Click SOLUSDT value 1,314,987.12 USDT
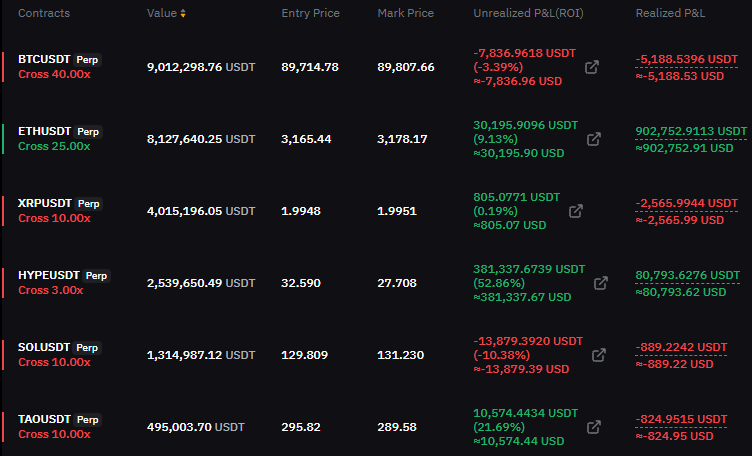Viewport: 752px width, 456px height. (201, 355)
